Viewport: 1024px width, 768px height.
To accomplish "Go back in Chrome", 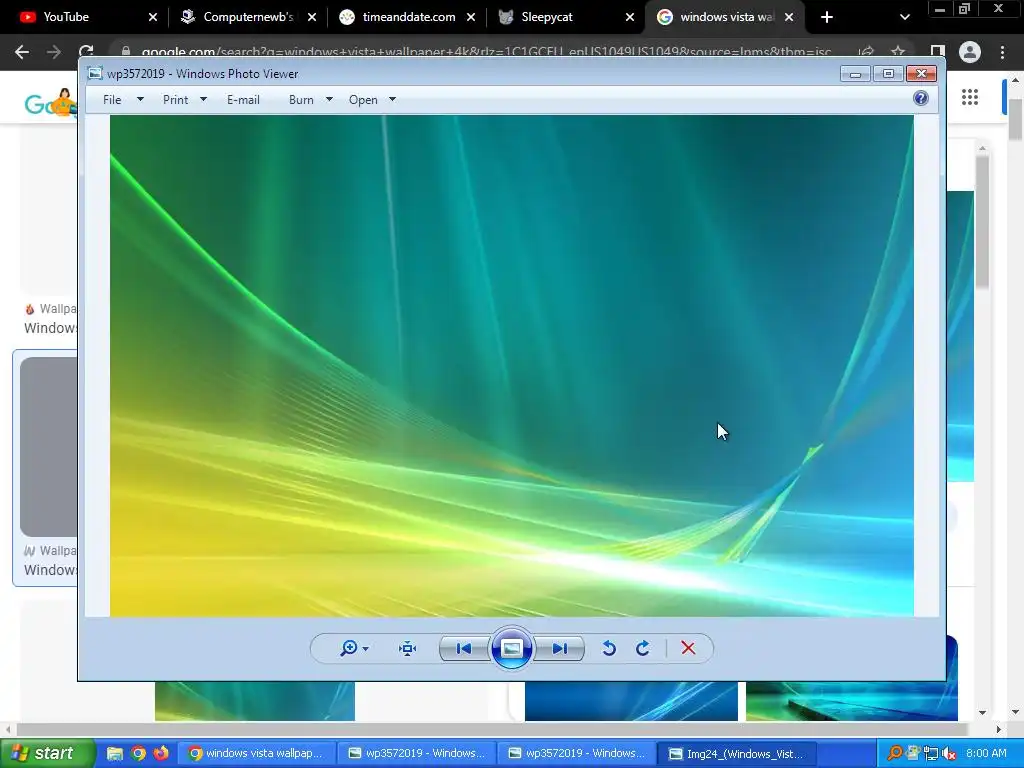I will pyautogui.click(x=22, y=52).
